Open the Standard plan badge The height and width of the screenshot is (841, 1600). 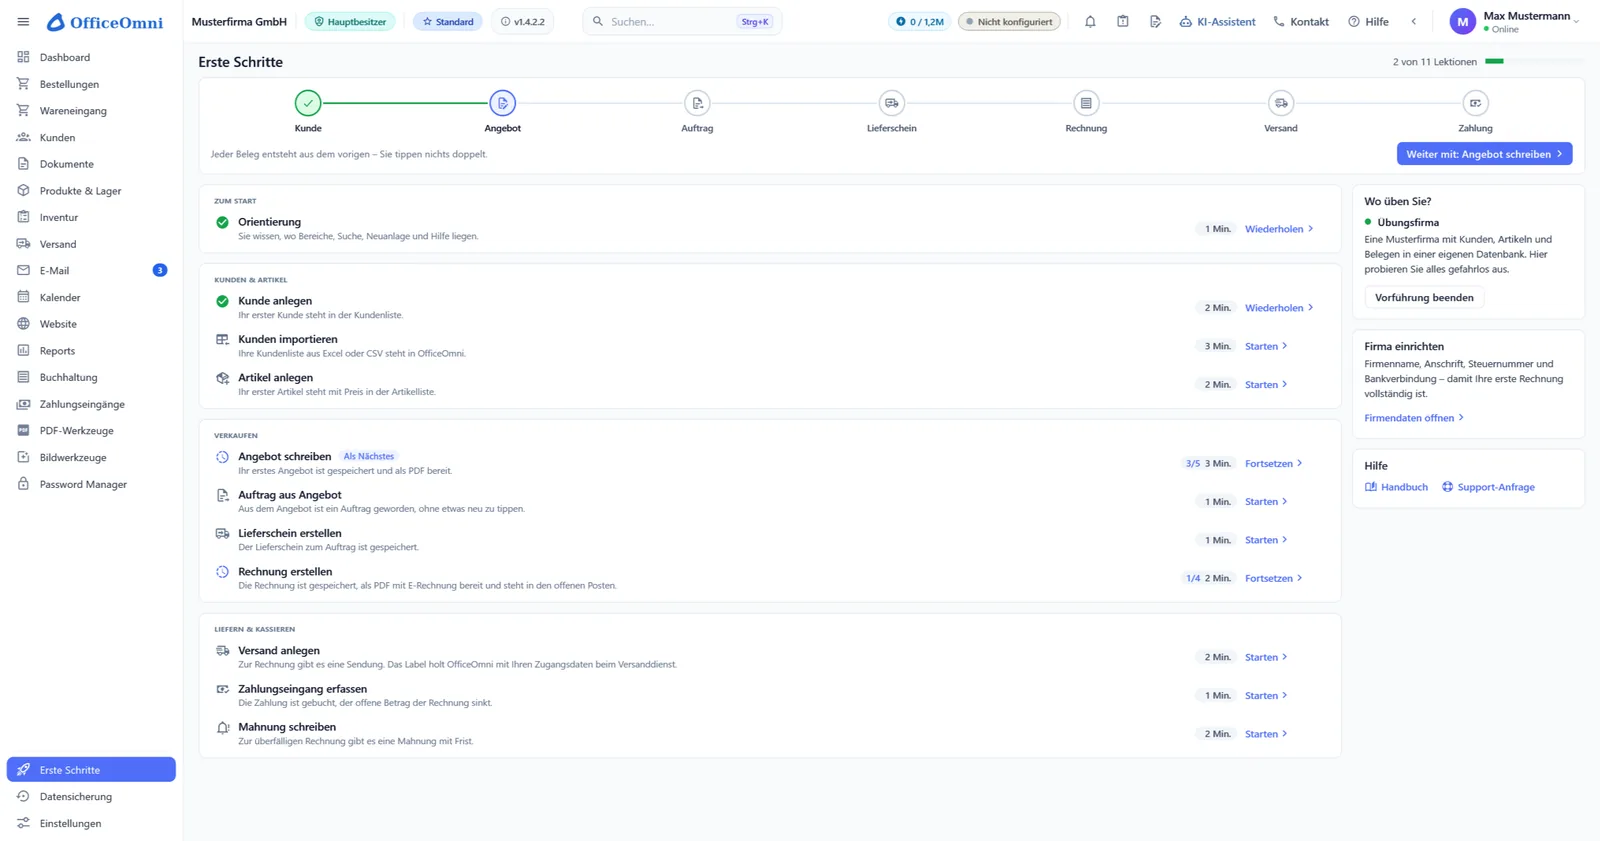coord(448,21)
